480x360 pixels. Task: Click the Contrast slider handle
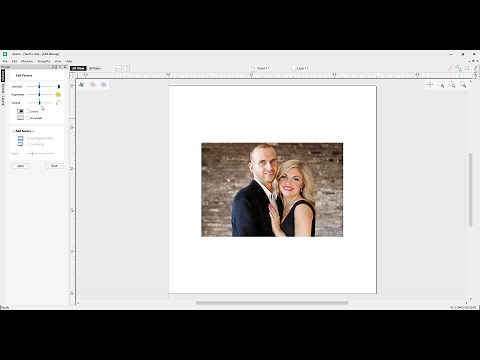coord(39,86)
